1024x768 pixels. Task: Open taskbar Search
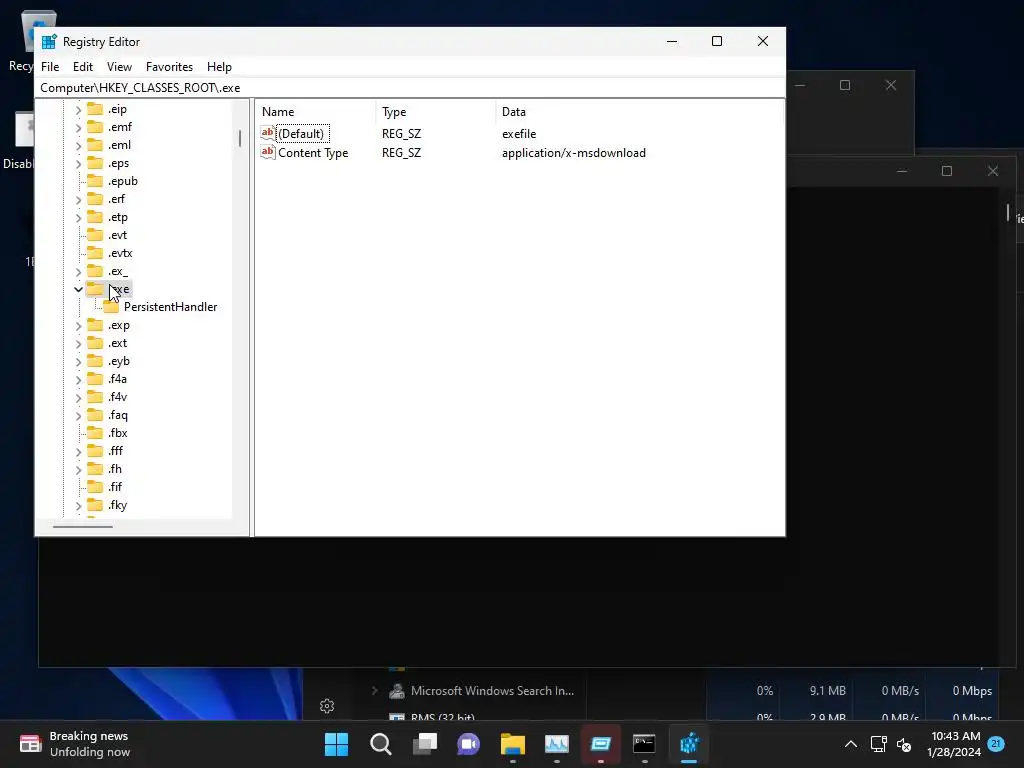tap(381, 744)
